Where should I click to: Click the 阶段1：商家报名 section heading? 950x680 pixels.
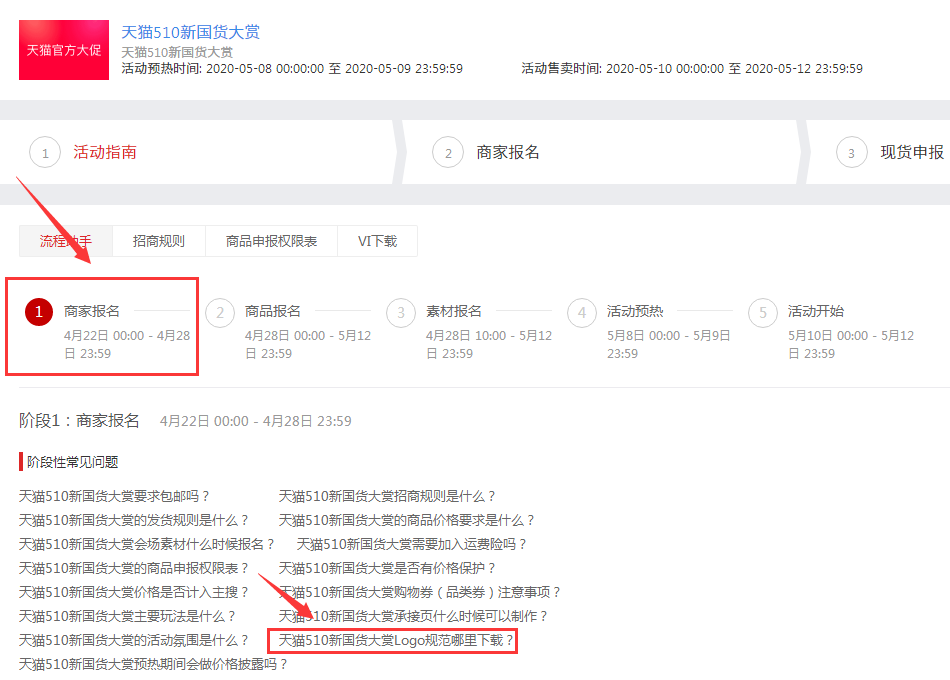[79, 421]
